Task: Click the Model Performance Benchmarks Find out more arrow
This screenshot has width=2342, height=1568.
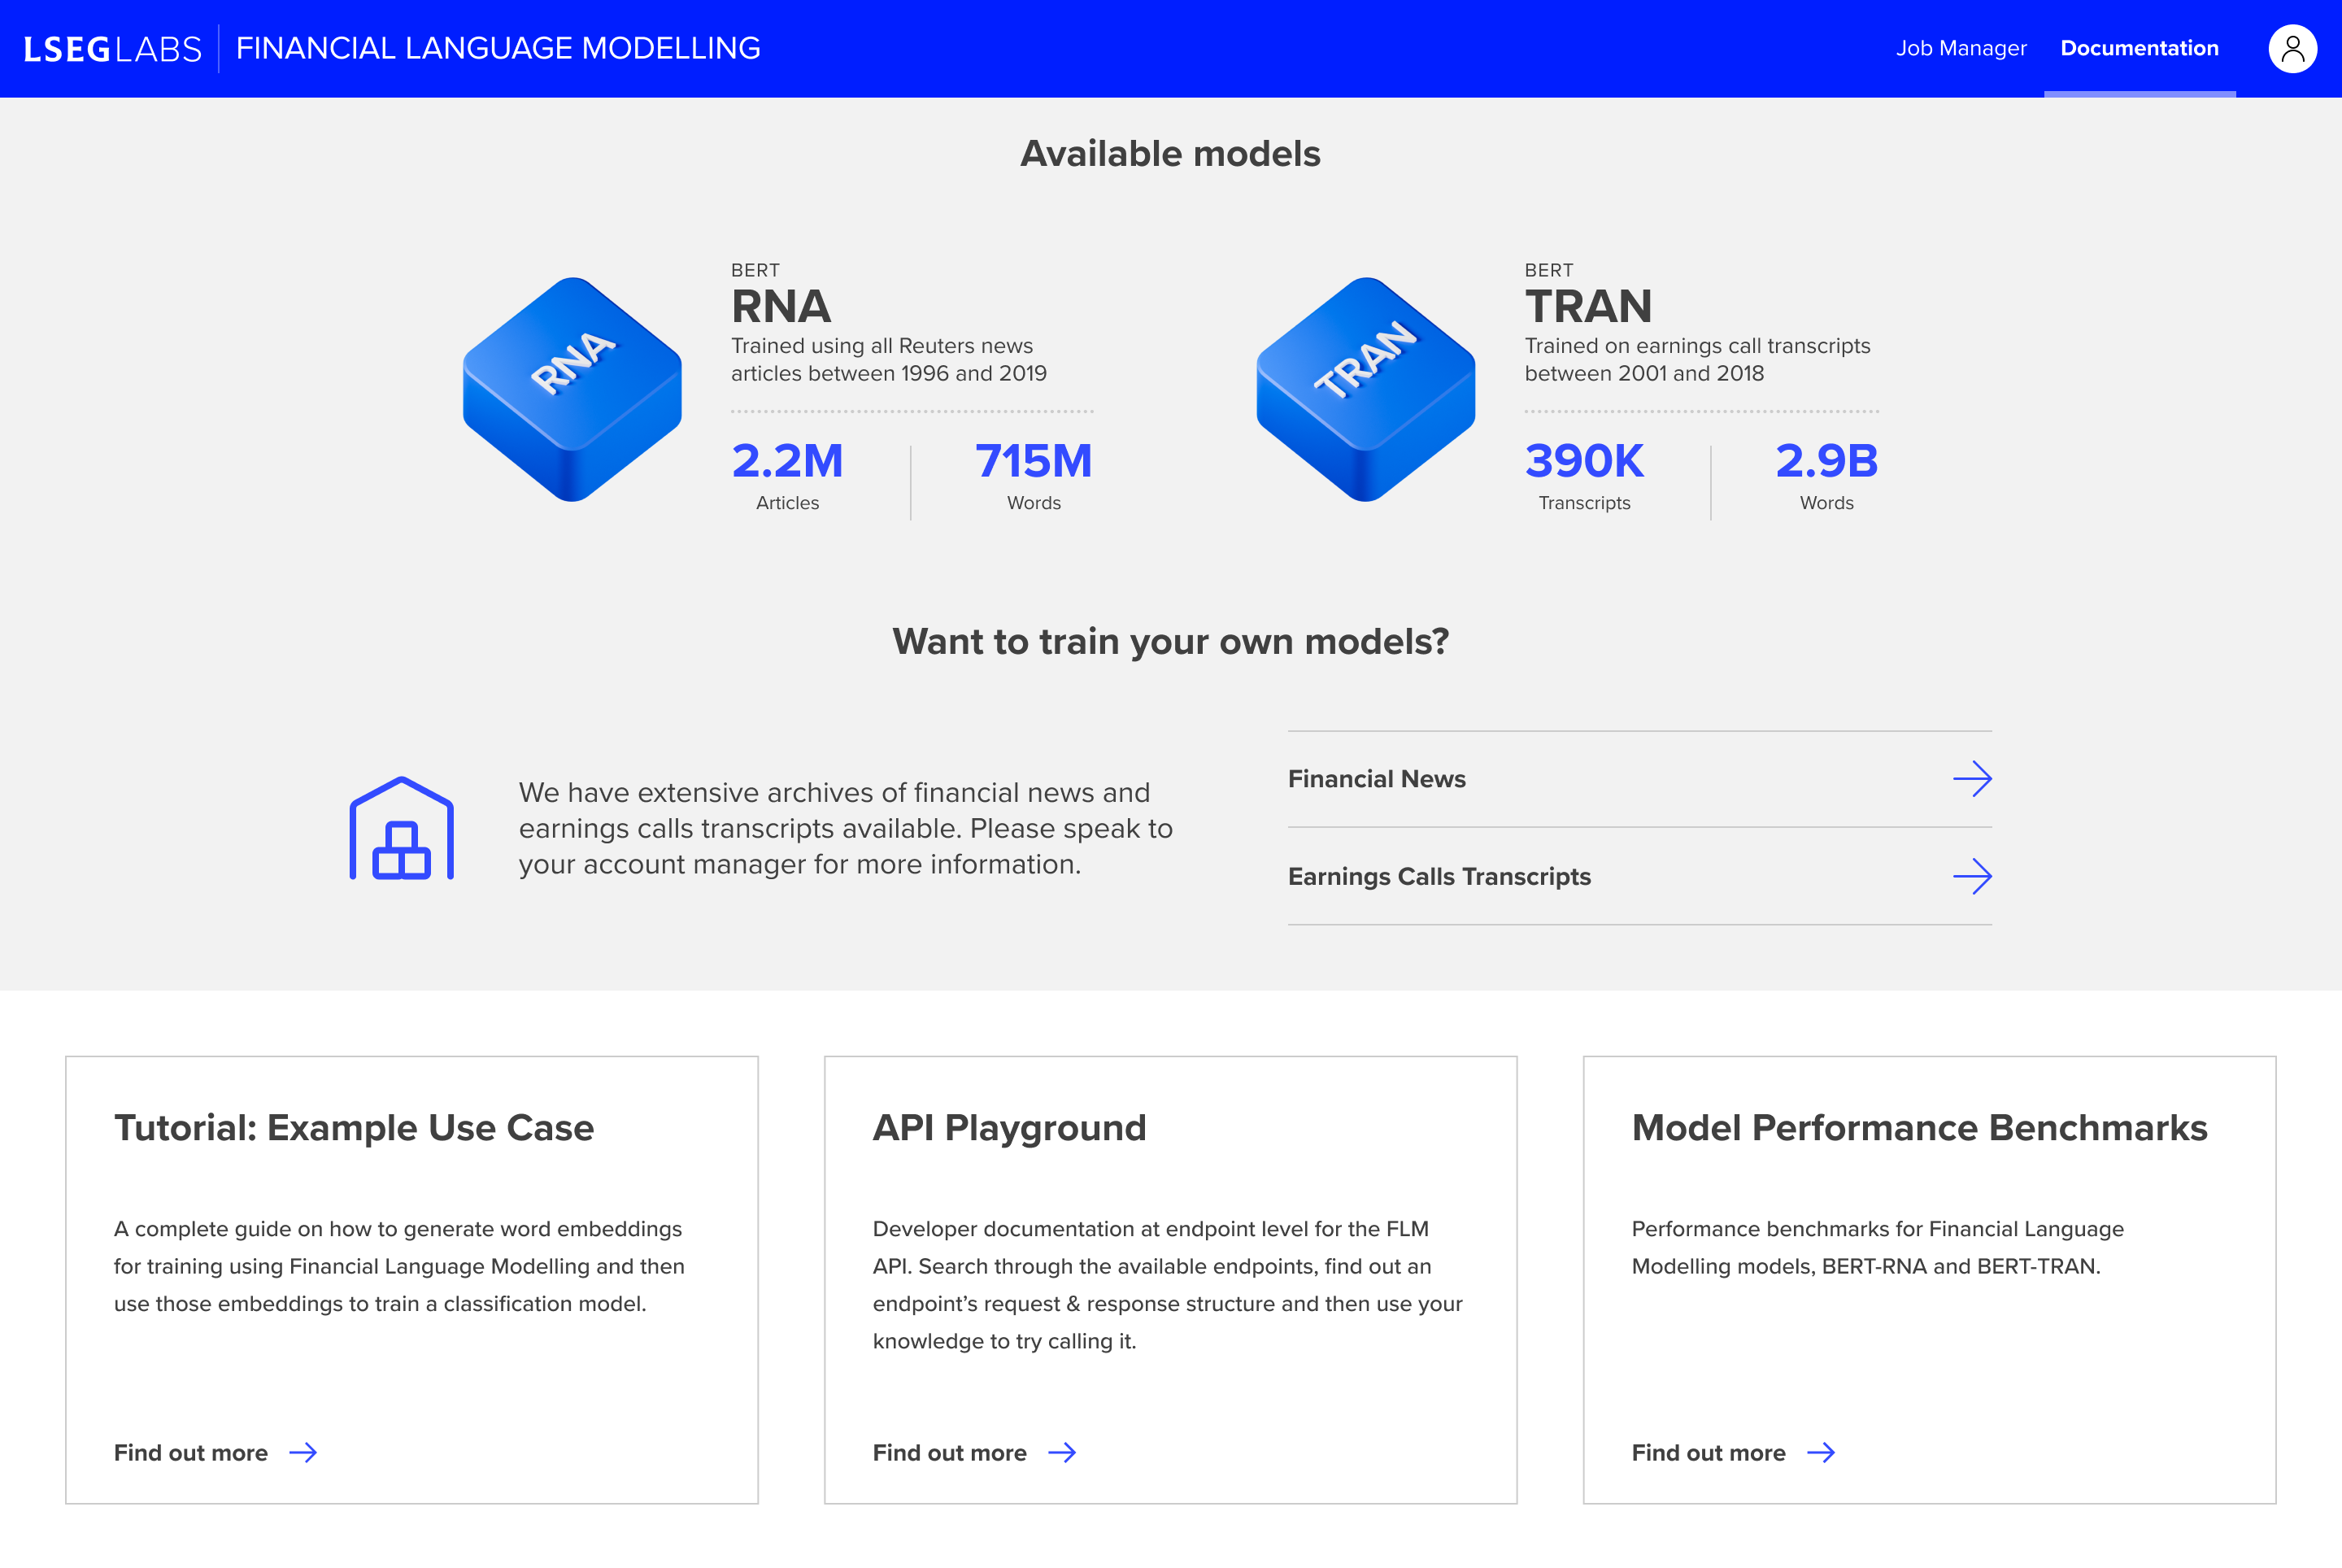Action: [x=1821, y=1452]
